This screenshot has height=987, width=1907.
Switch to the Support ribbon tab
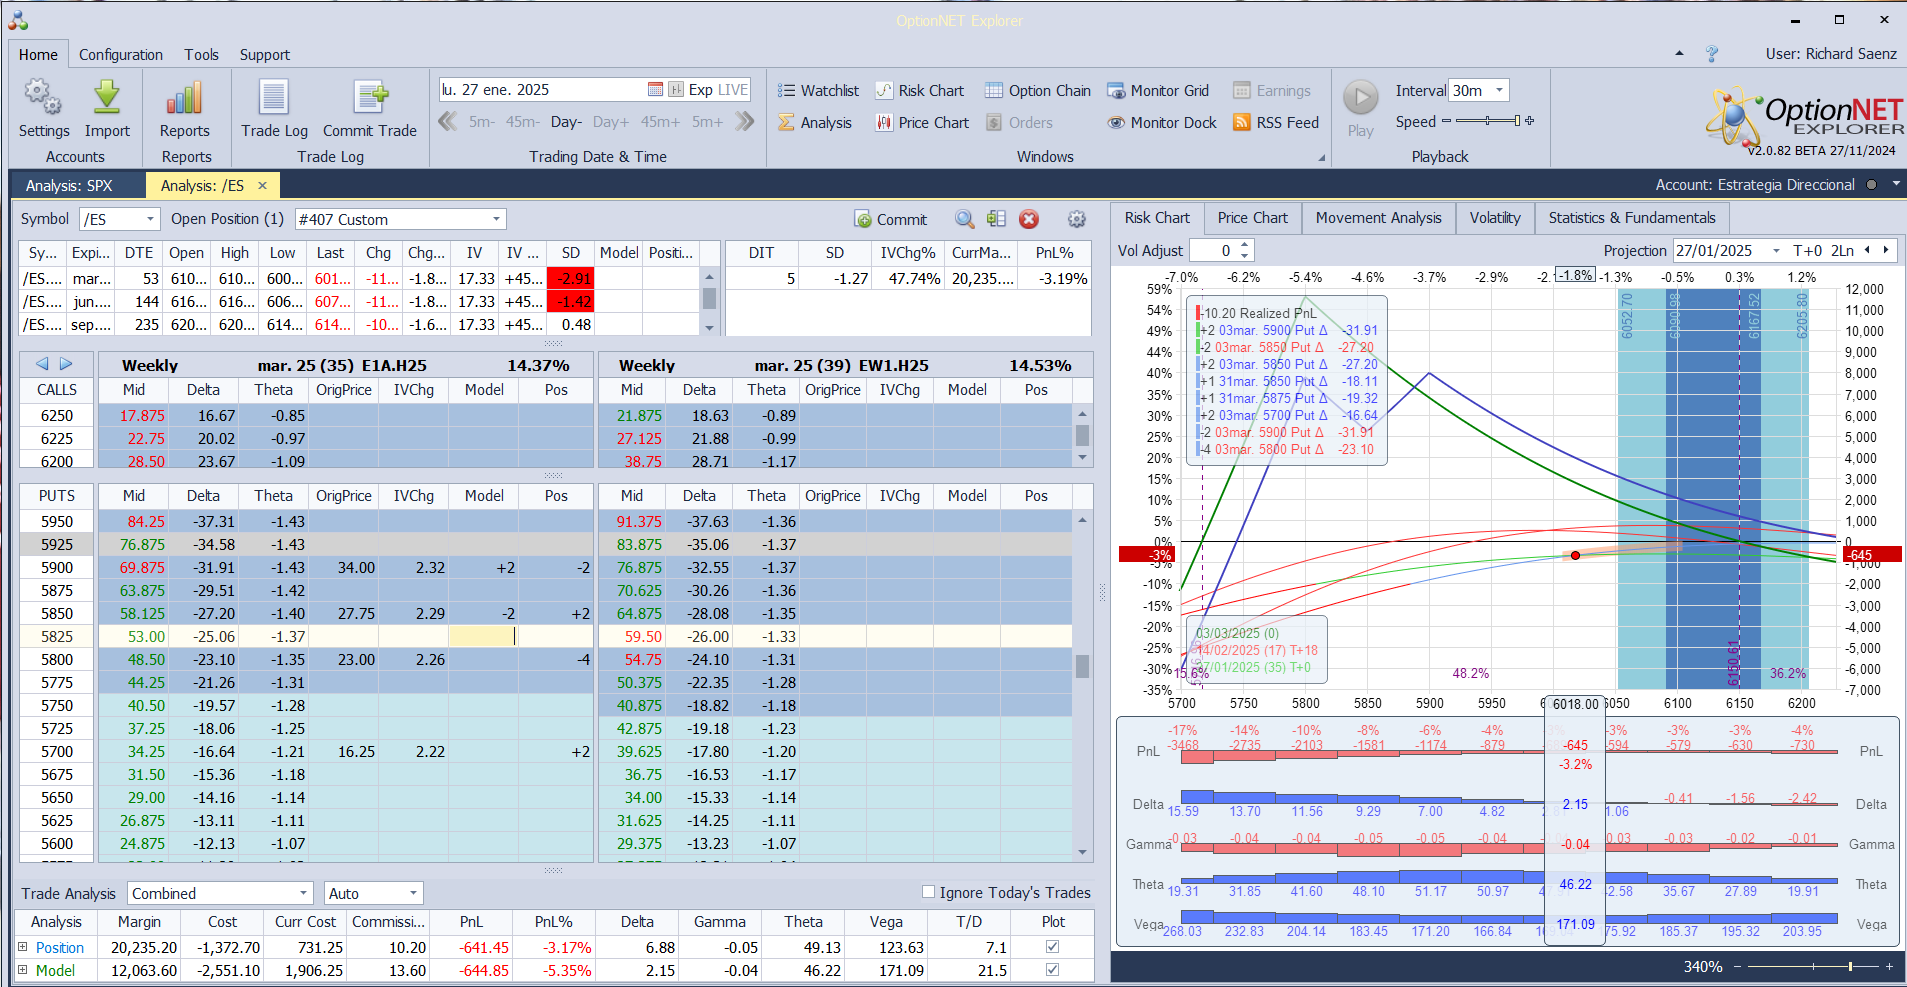point(265,55)
